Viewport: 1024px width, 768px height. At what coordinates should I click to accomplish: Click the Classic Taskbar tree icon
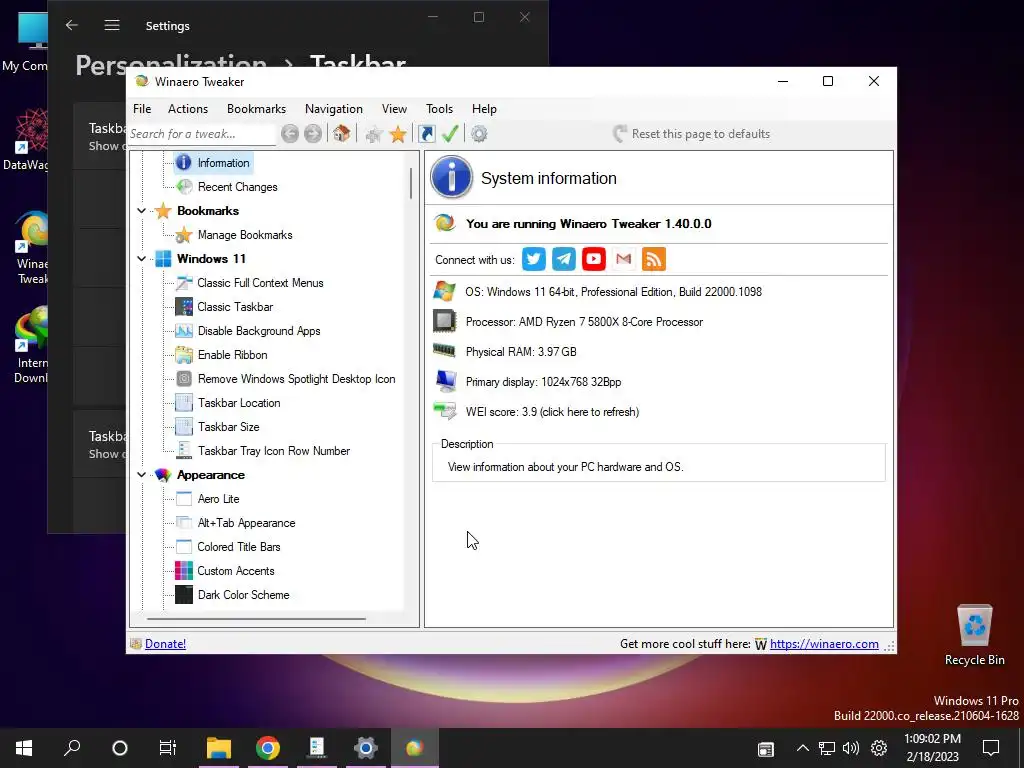(184, 306)
